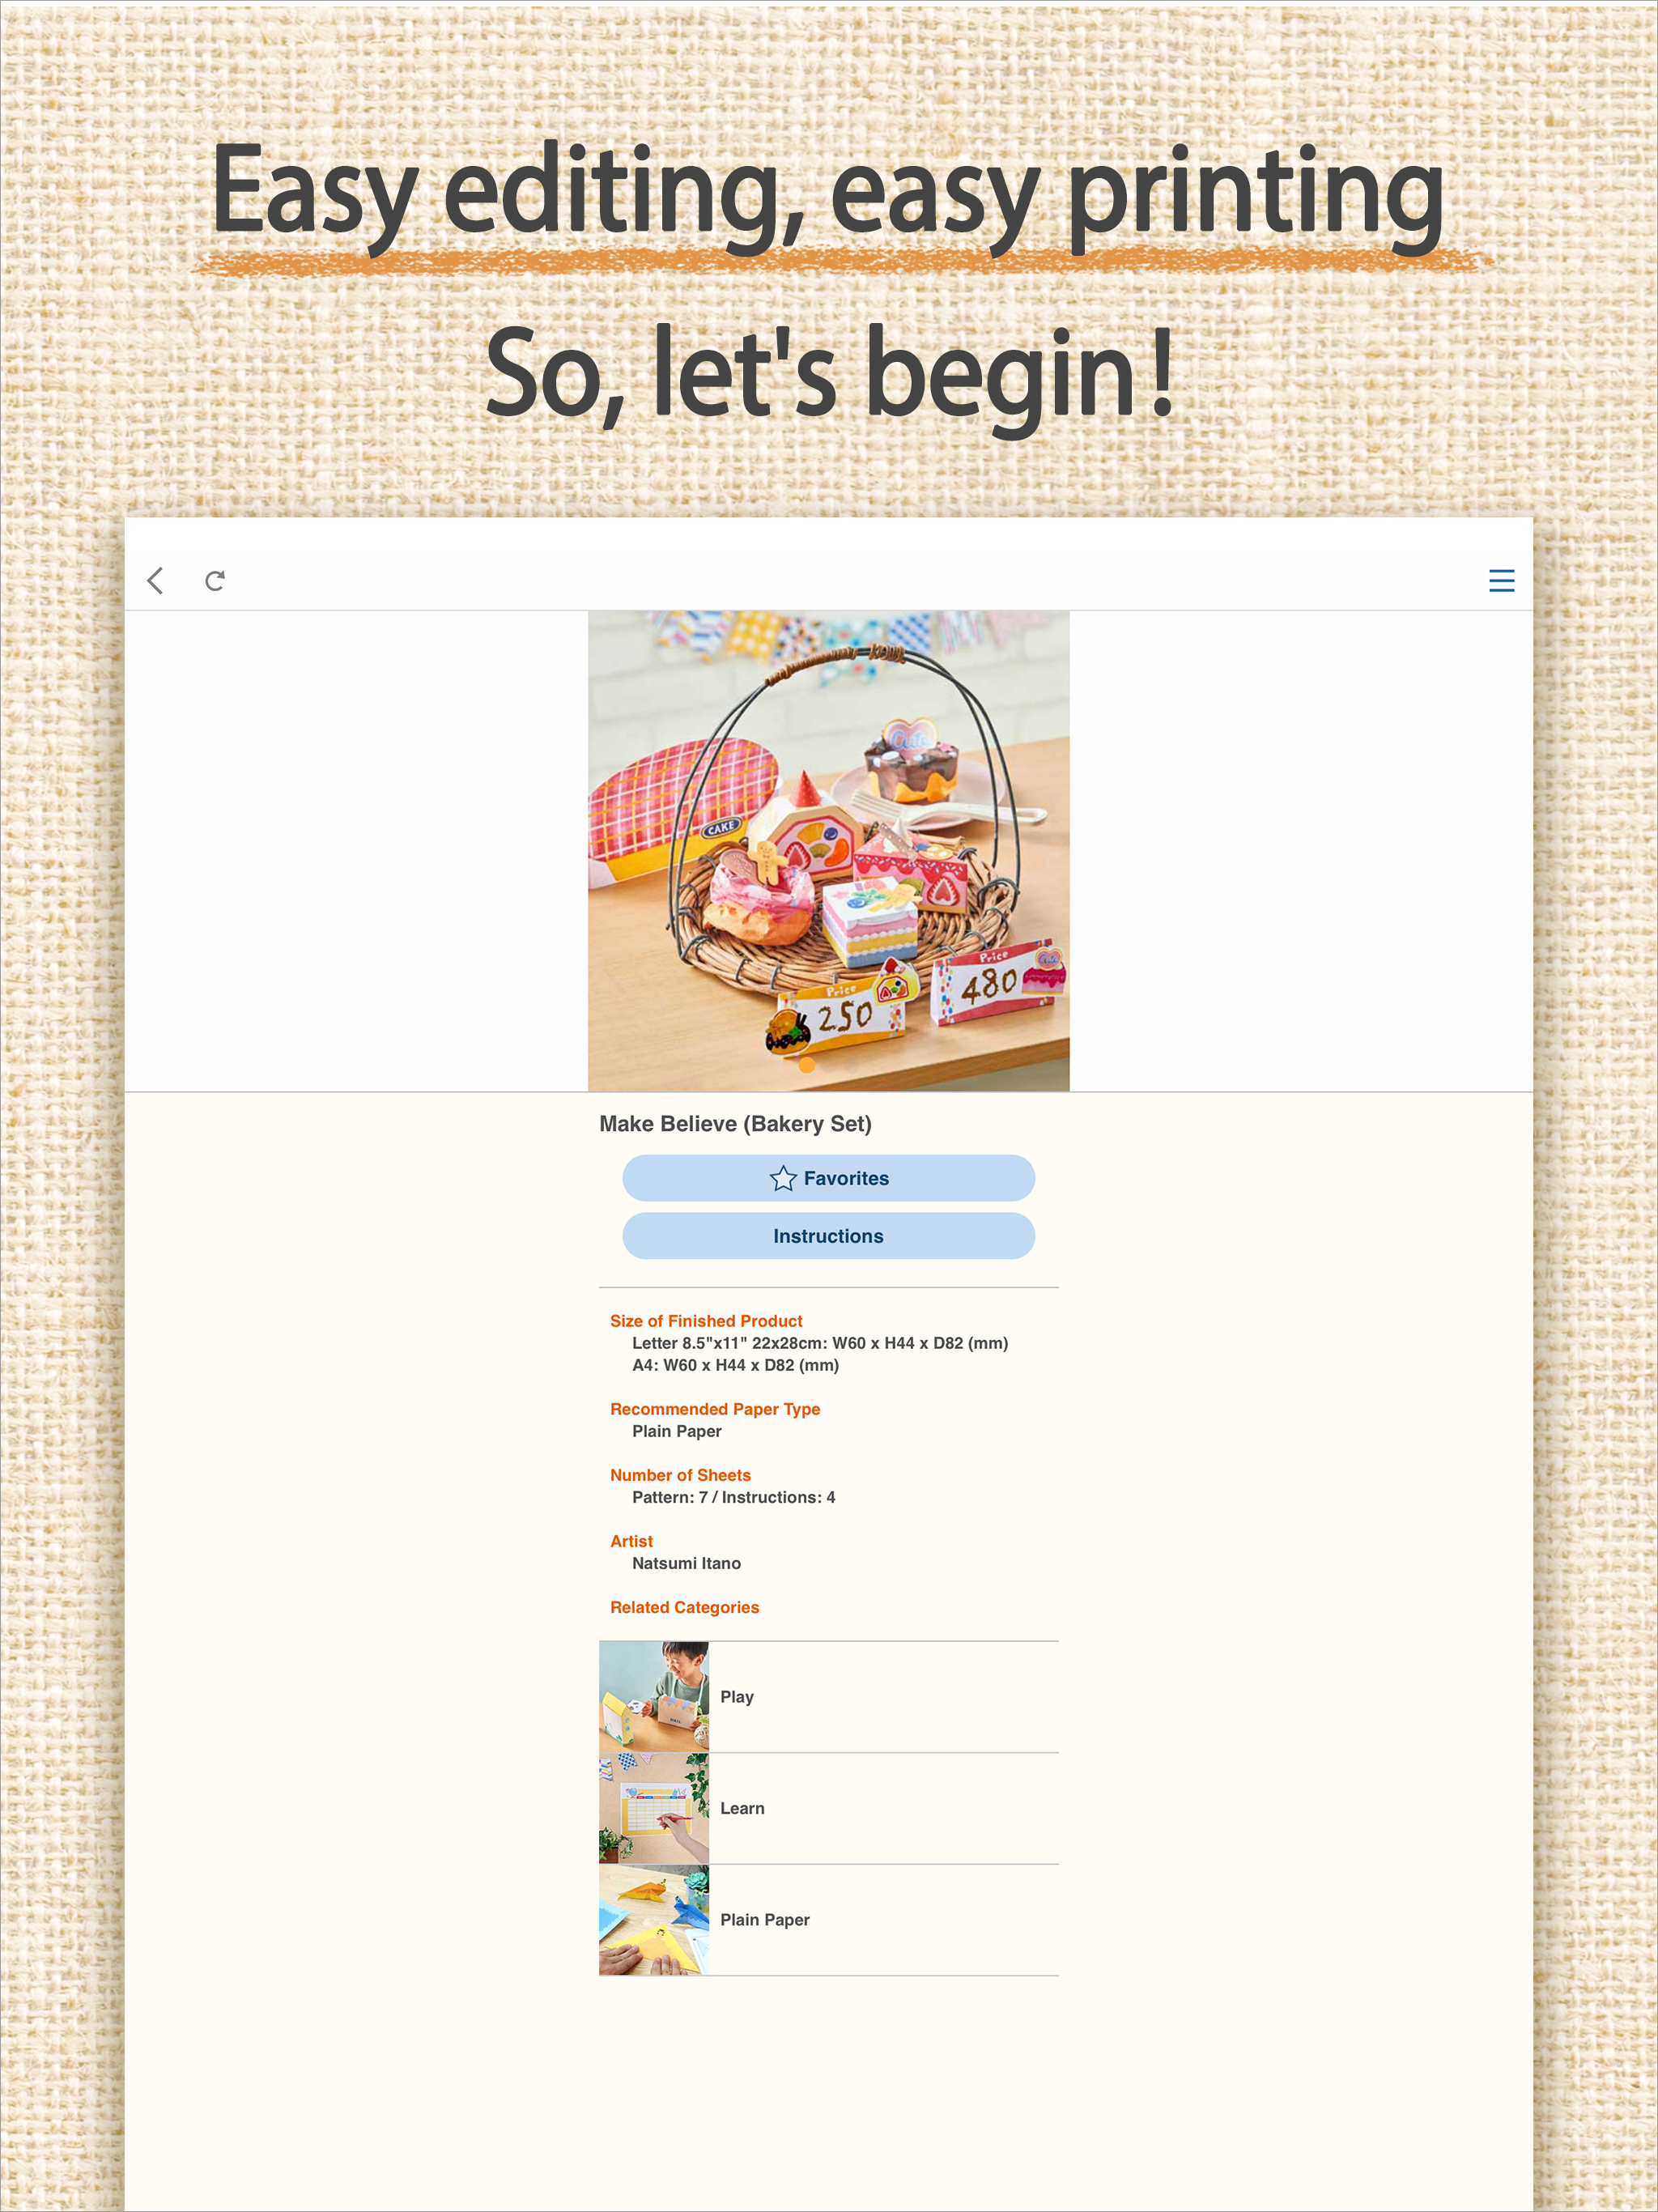1658x2212 pixels.
Task: Go back using the left arrow icon
Action: (155, 580)
